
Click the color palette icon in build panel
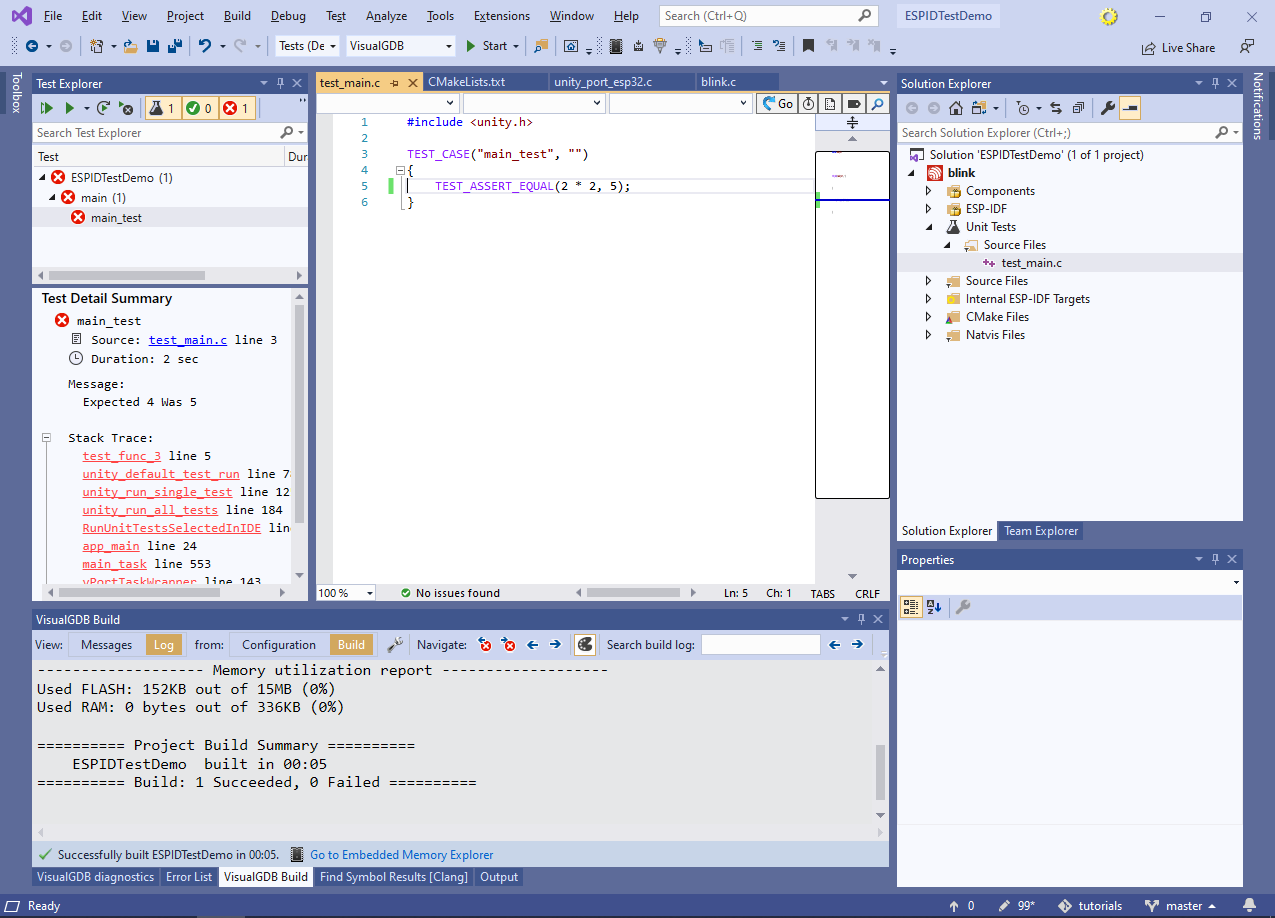(585, 645)
